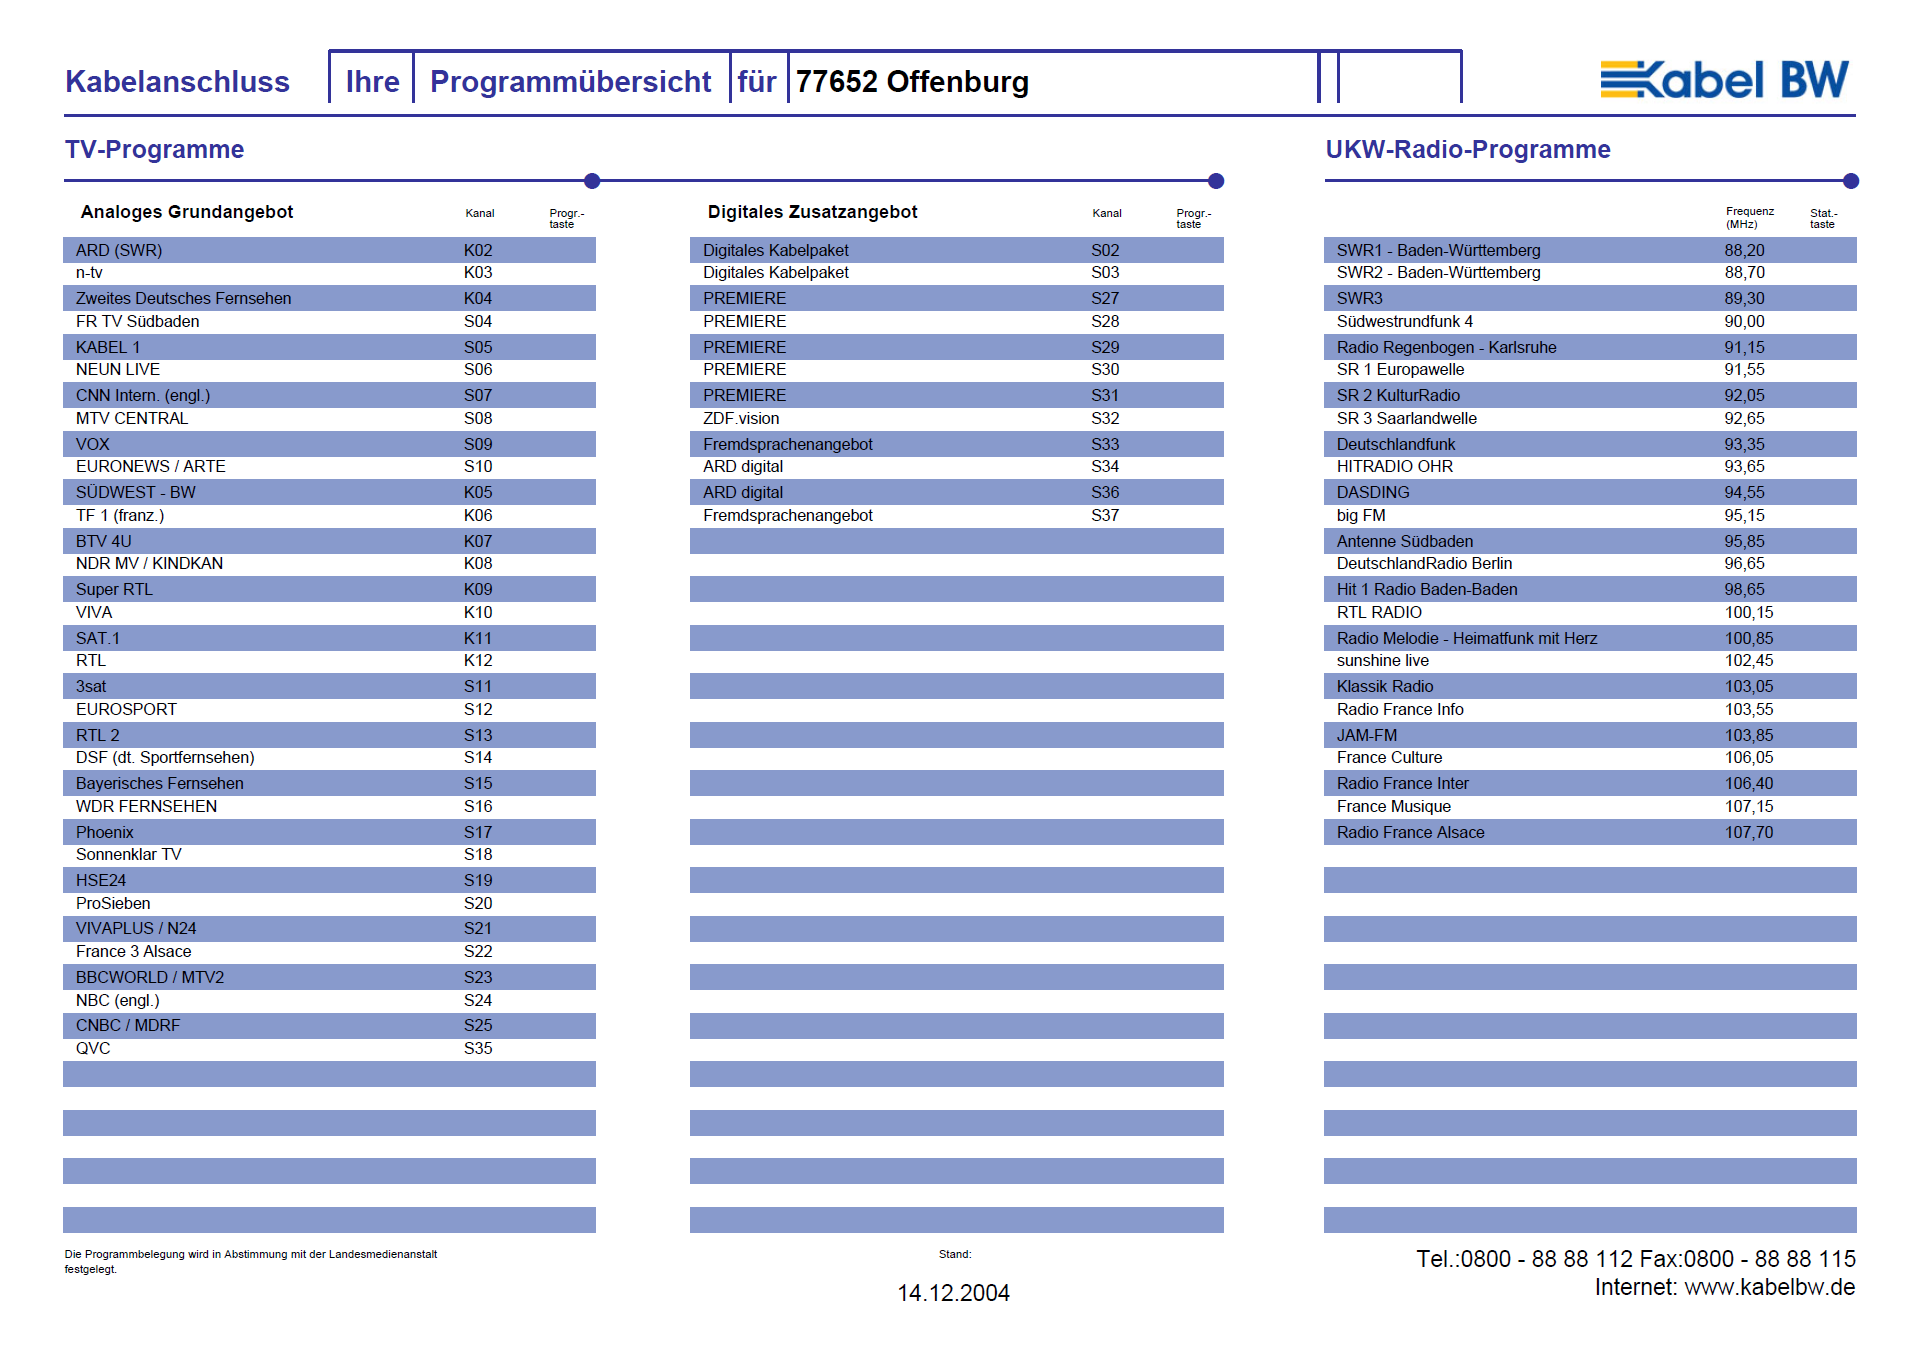Click the VOX channel row
The height and width of the screenshot is (1357, 1918).
point(329,444)
